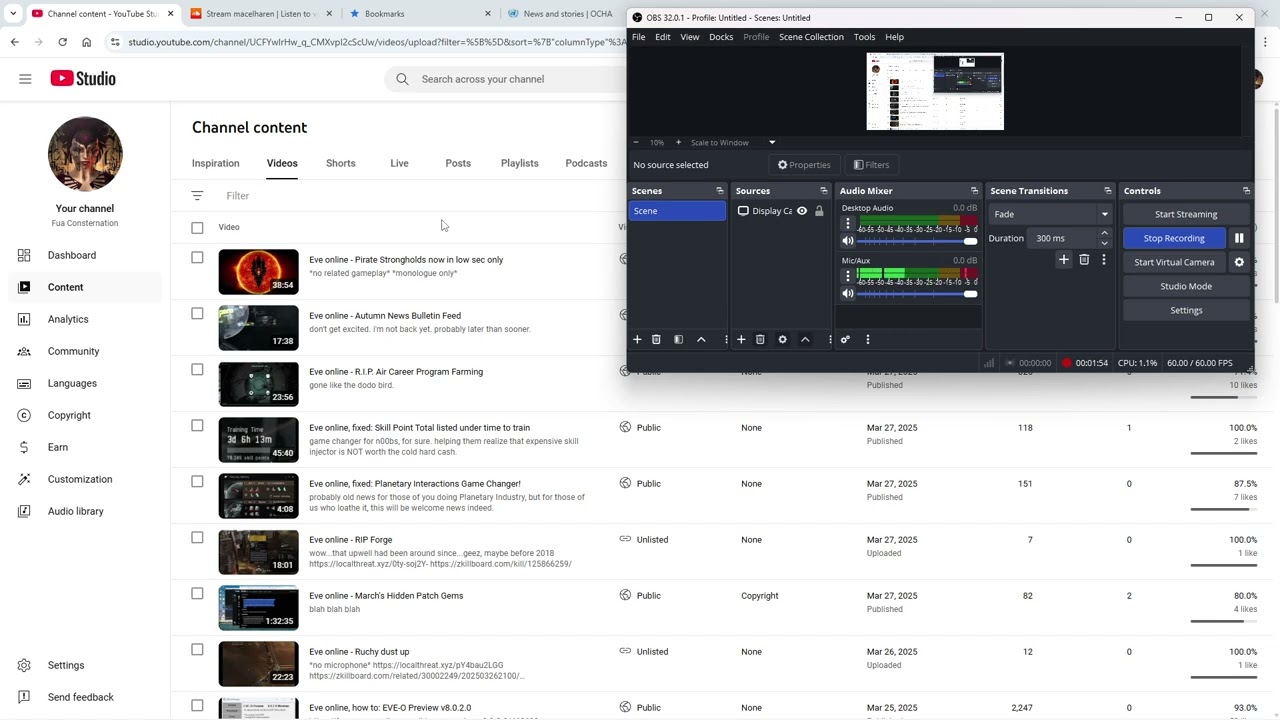Image resolution: width=1280 pixels, height=720 pixels.
Task: Click Stop Recording in OBS
Action: (x=1174, y=238)
